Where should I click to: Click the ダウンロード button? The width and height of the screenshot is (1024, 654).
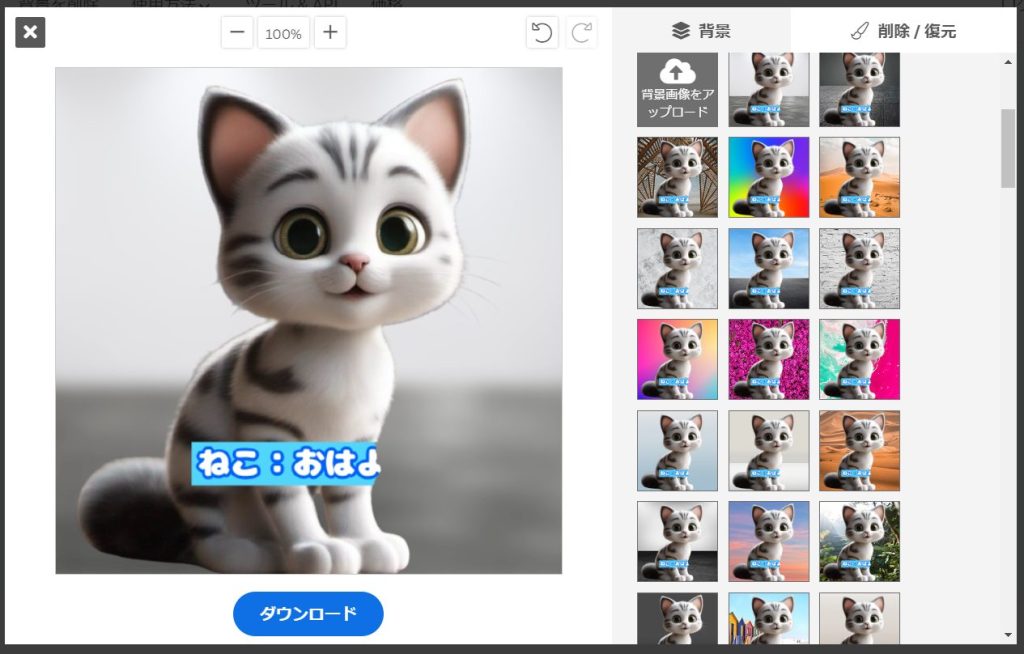(308, 613)
